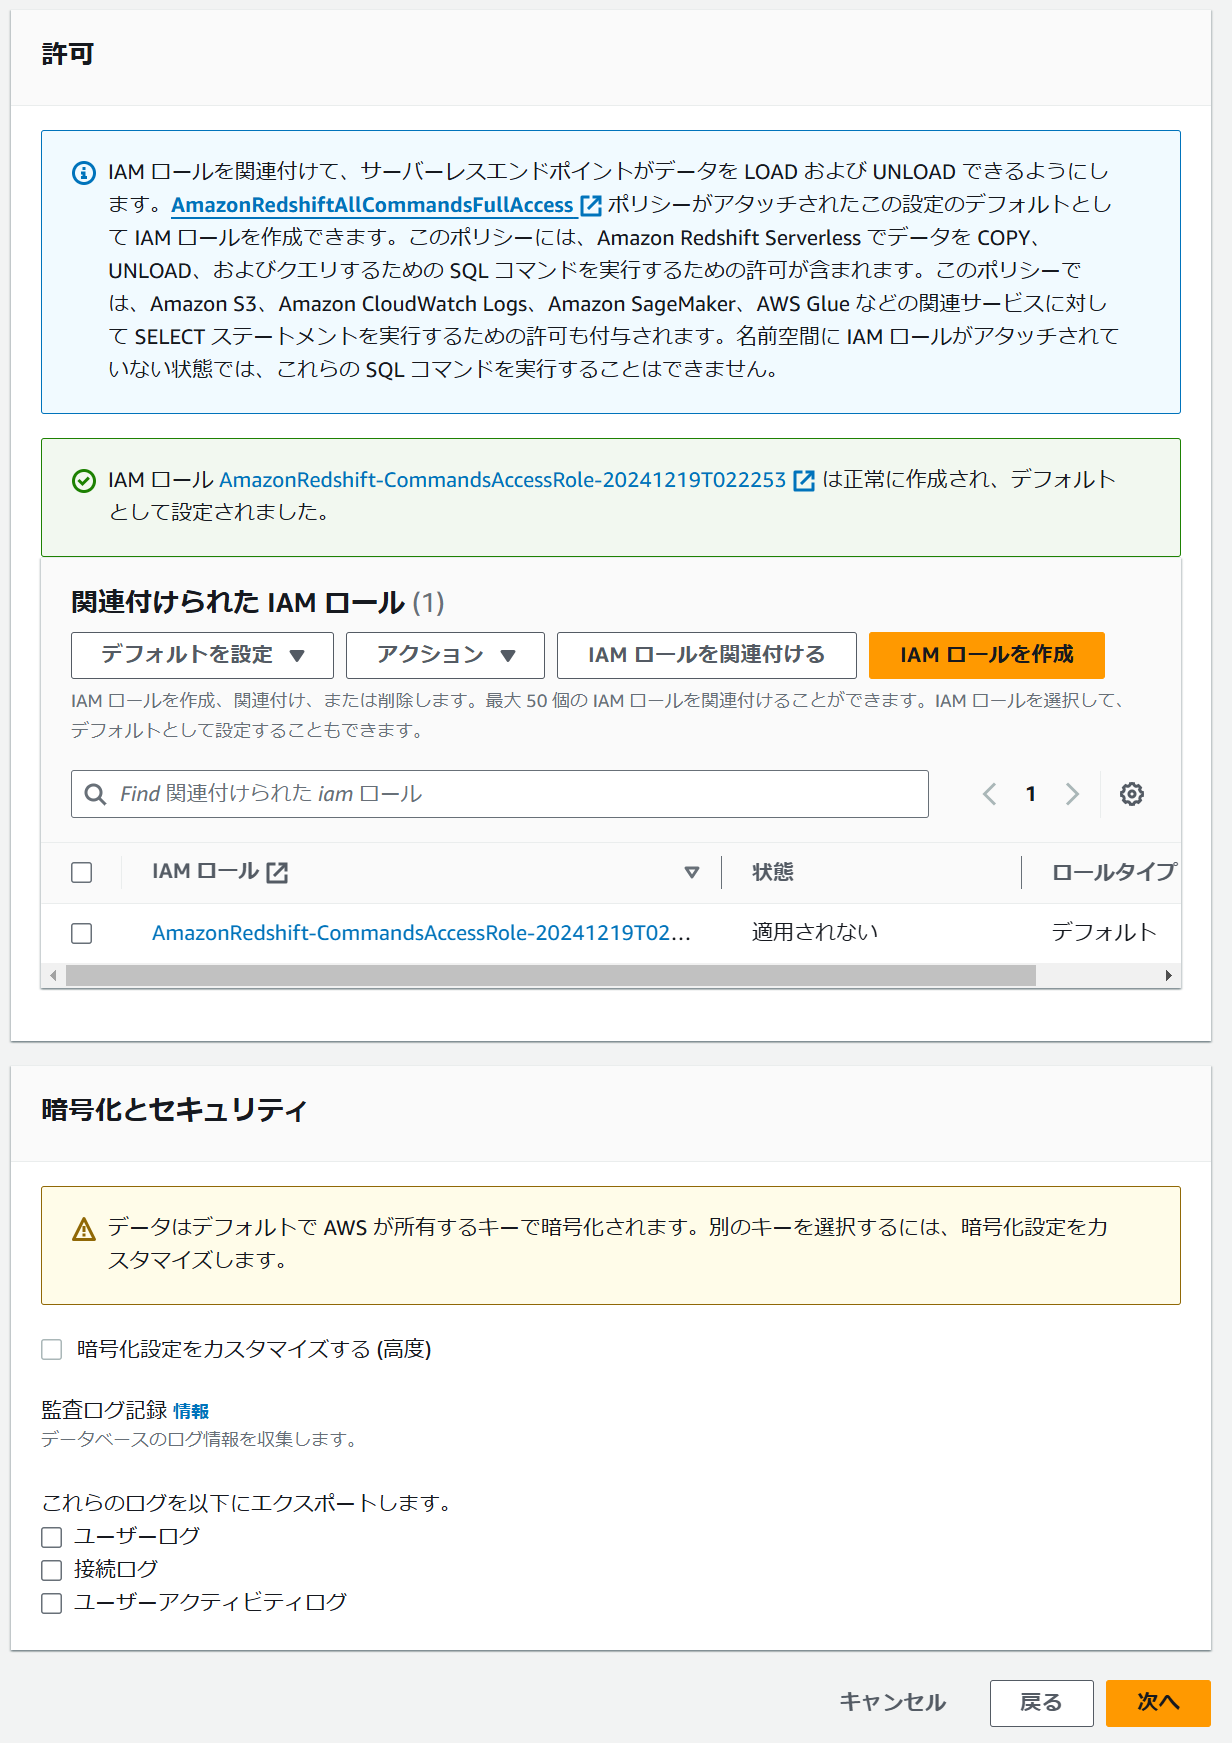This screenshot has height=1743, width=1232.
Task: Focus the Find 関連付けられた iam ロール search field
Action: tap(500, 794)
